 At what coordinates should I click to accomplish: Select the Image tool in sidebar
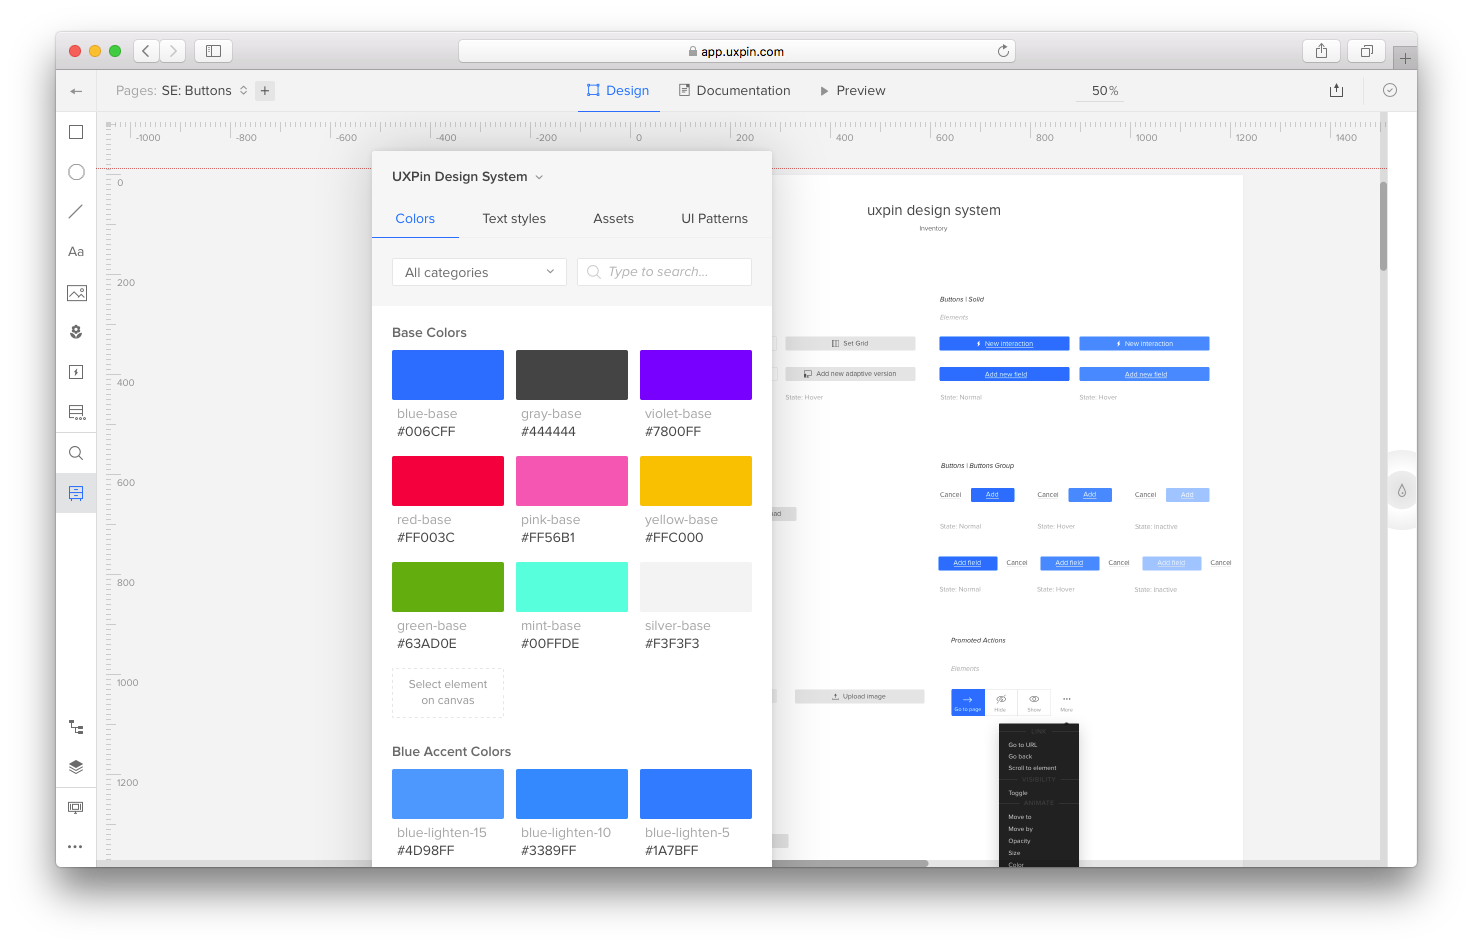76,293
